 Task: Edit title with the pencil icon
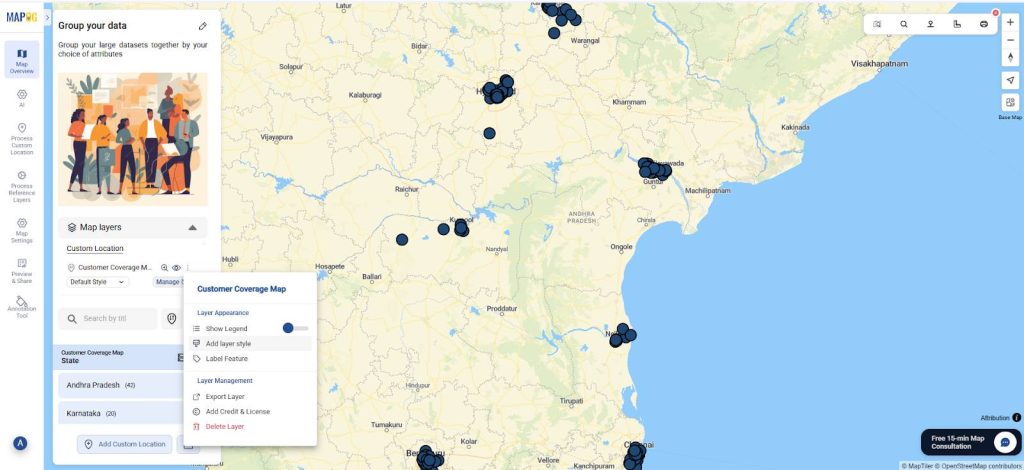[202, 26]
